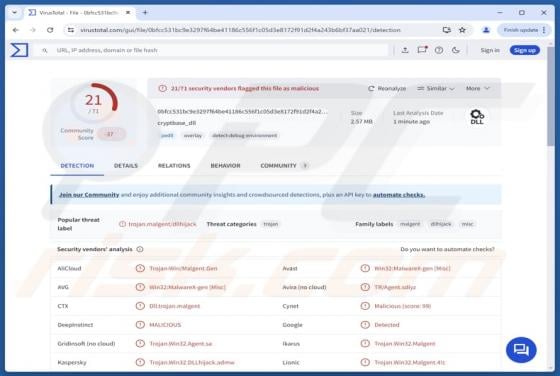This screenshot has width=560, height=376.
Task: Click the browser address bar URL
Action: click(240, 30)
